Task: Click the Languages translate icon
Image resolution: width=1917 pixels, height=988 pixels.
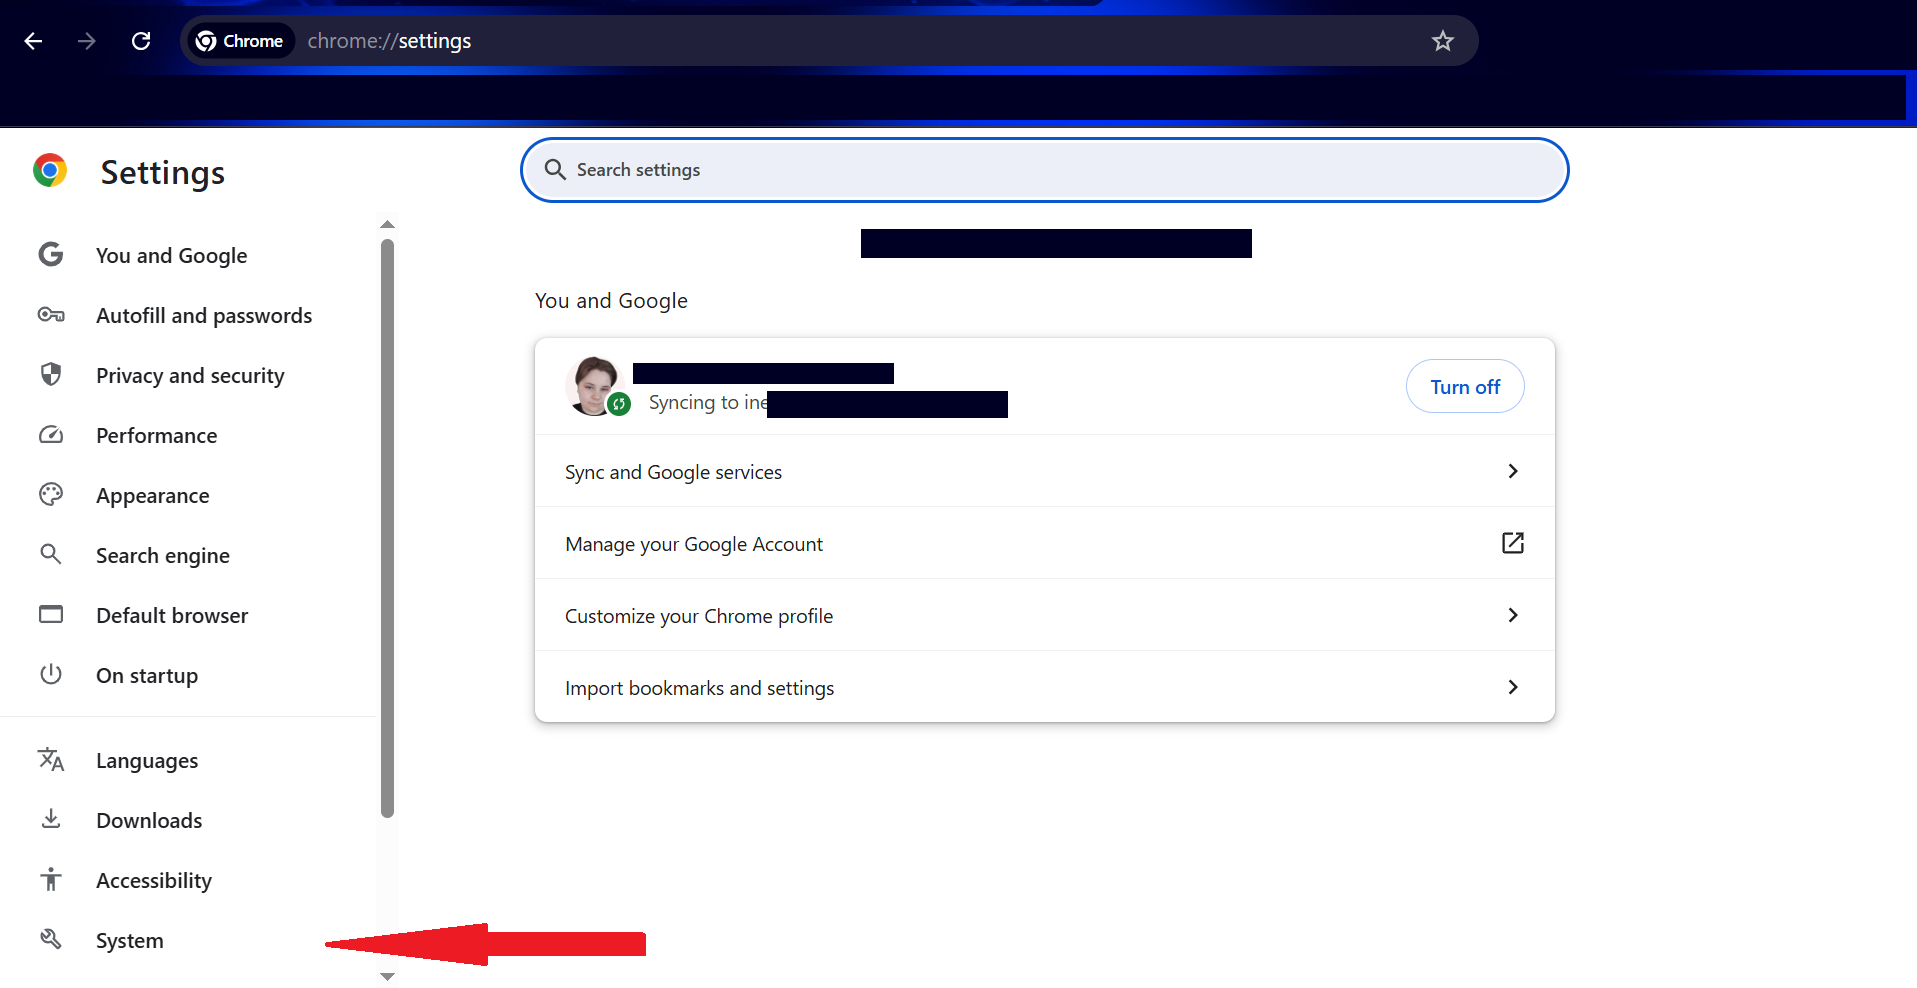Action: click(51, 760)
